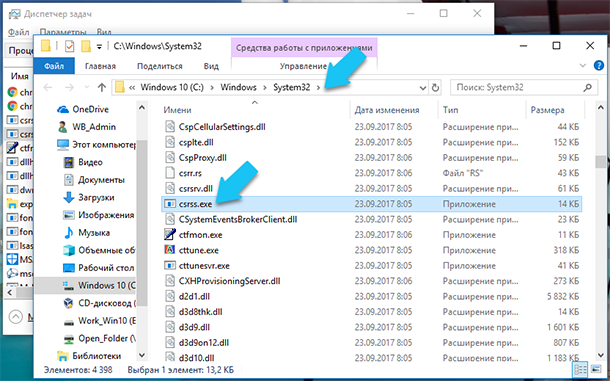Screen dimensions: 610x381
Task: Select CD-дисковод in navigation pane
Action: coord(107,303)
